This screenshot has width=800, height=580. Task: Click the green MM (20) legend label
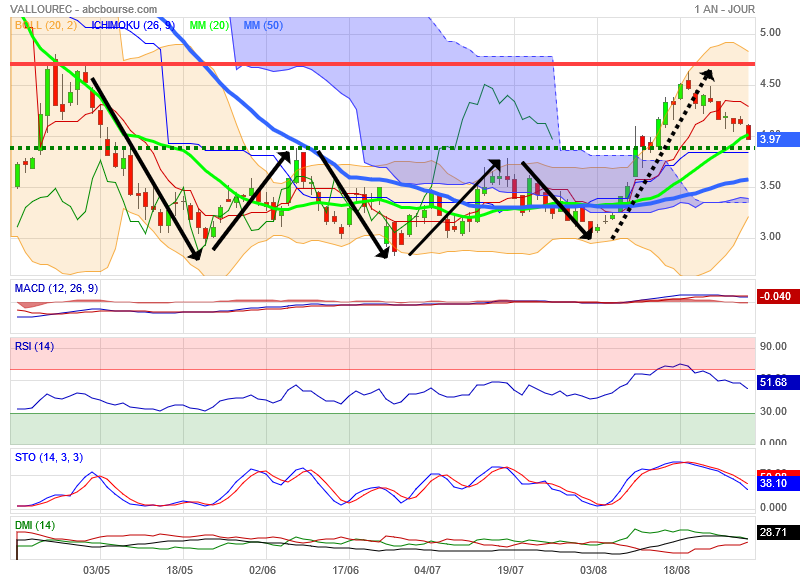209,25
